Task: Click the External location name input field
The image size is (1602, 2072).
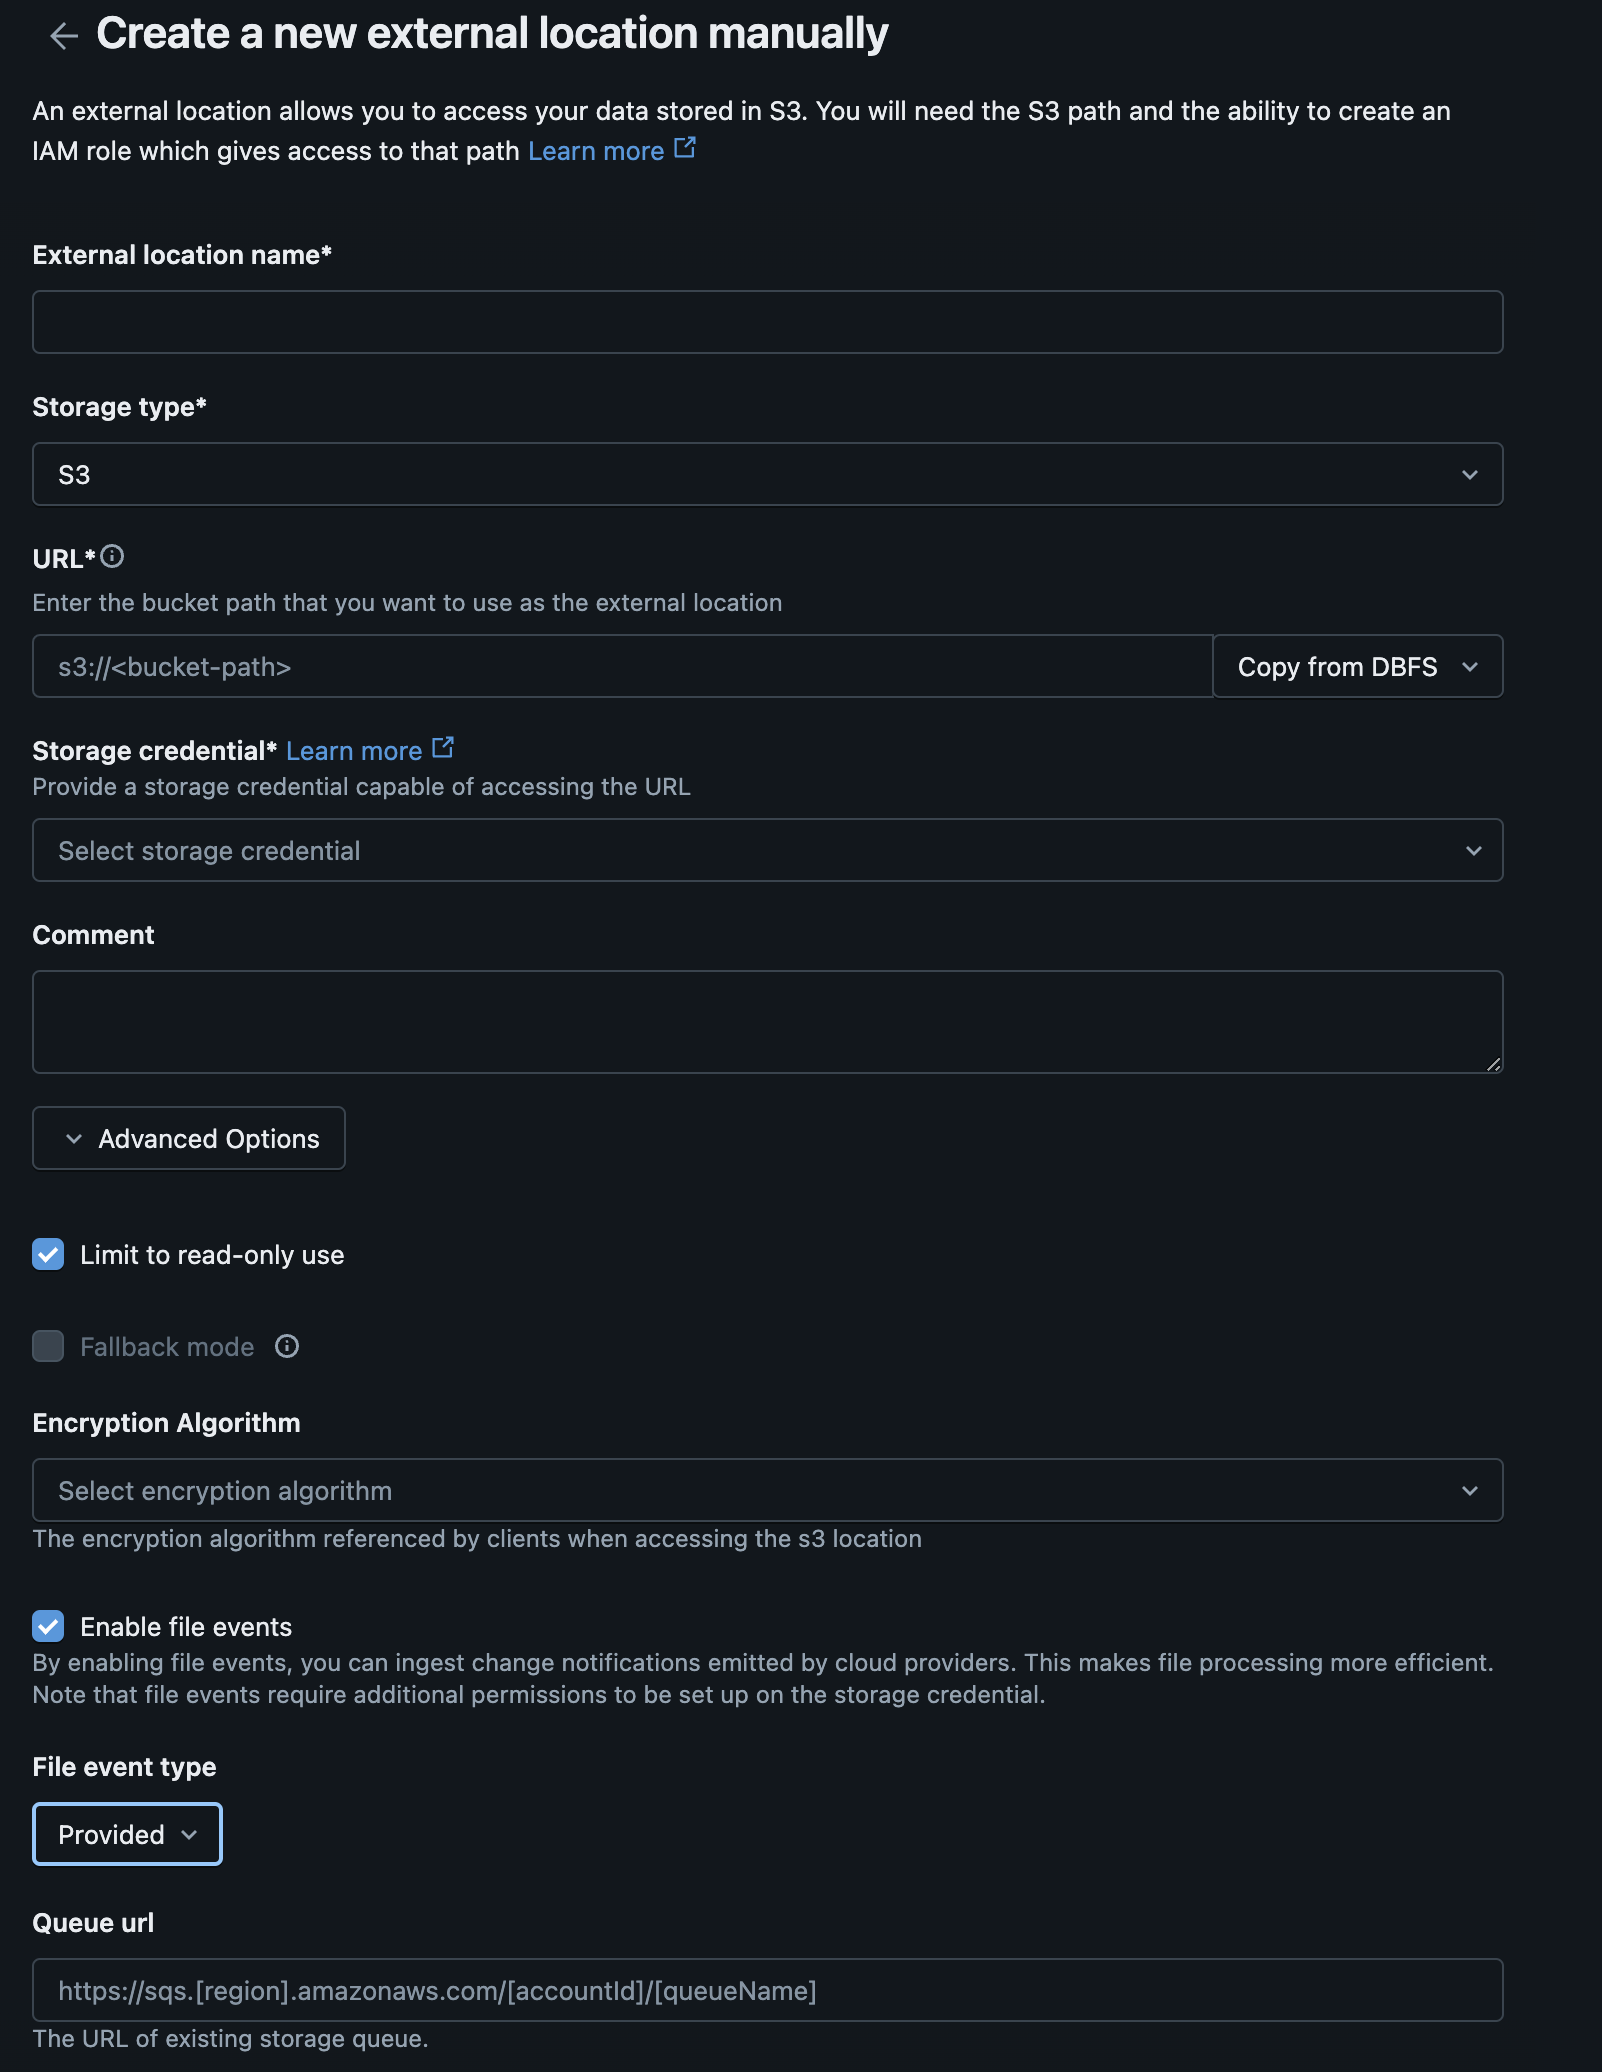Action: tap(768, 322)
